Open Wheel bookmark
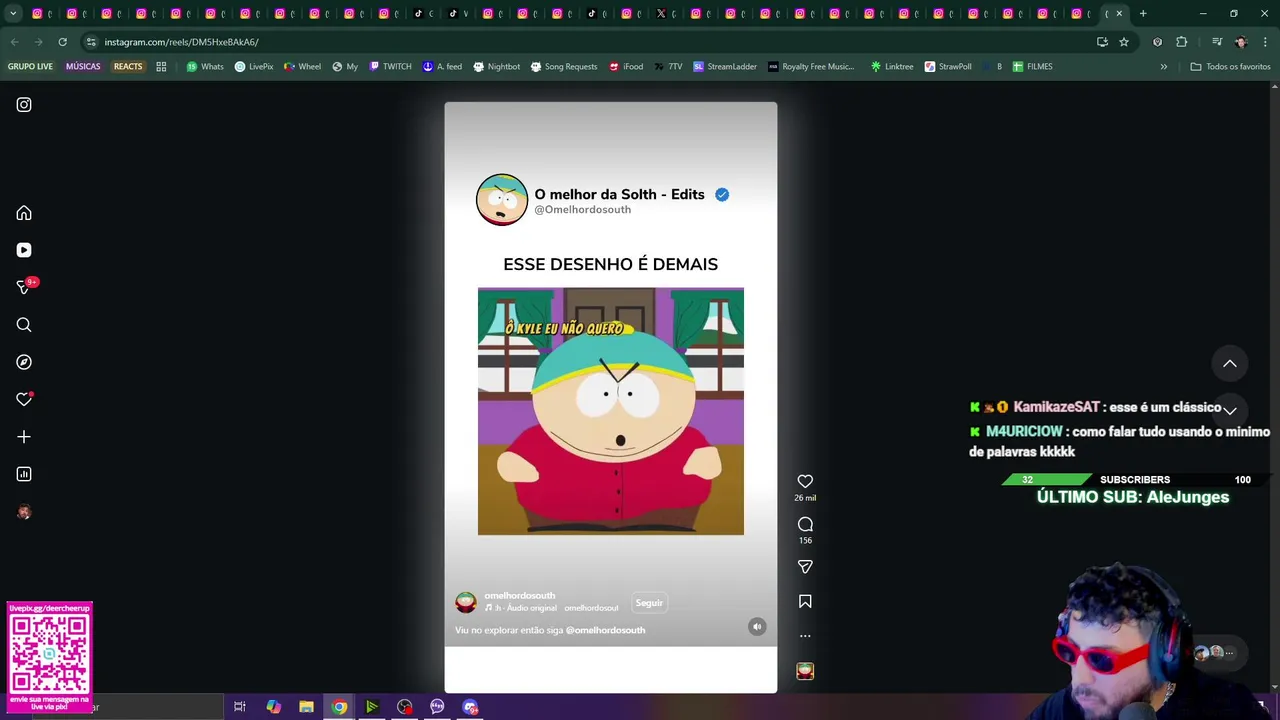The height and width of the screenshot is (720, 1280). pyautogui.click(x=303, y=67)
